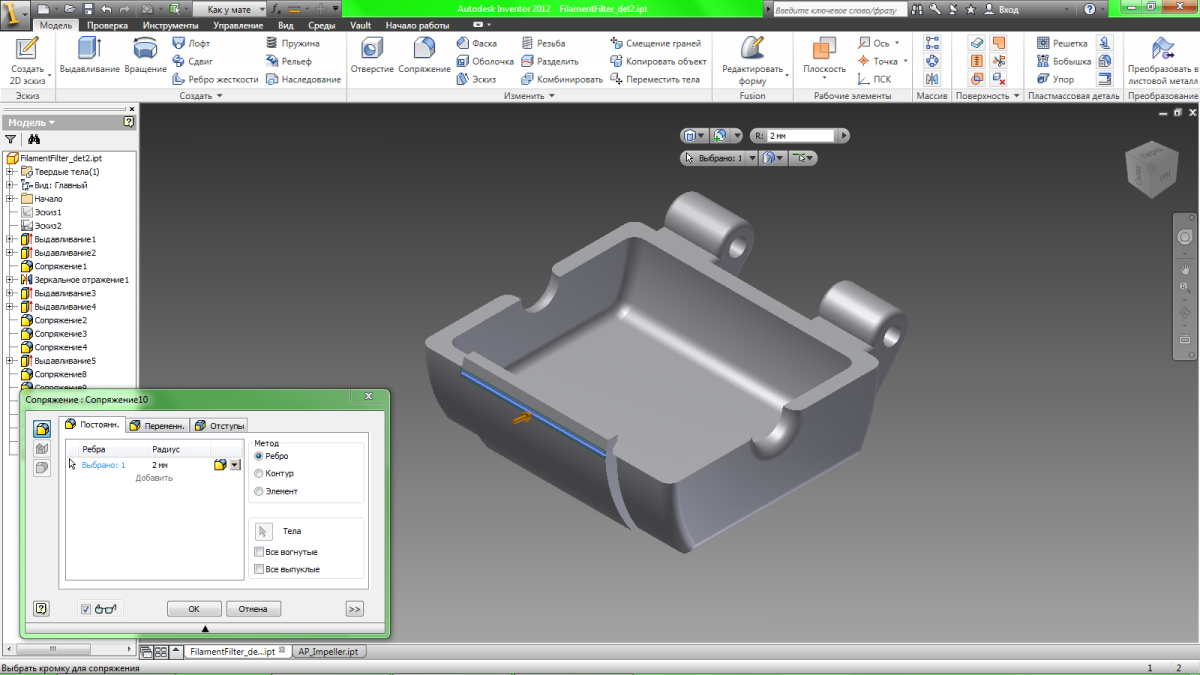Open the Как у мате material dropdown
Image resolution: width=1200 pixels, height=675 pixels.
[229, 8]
